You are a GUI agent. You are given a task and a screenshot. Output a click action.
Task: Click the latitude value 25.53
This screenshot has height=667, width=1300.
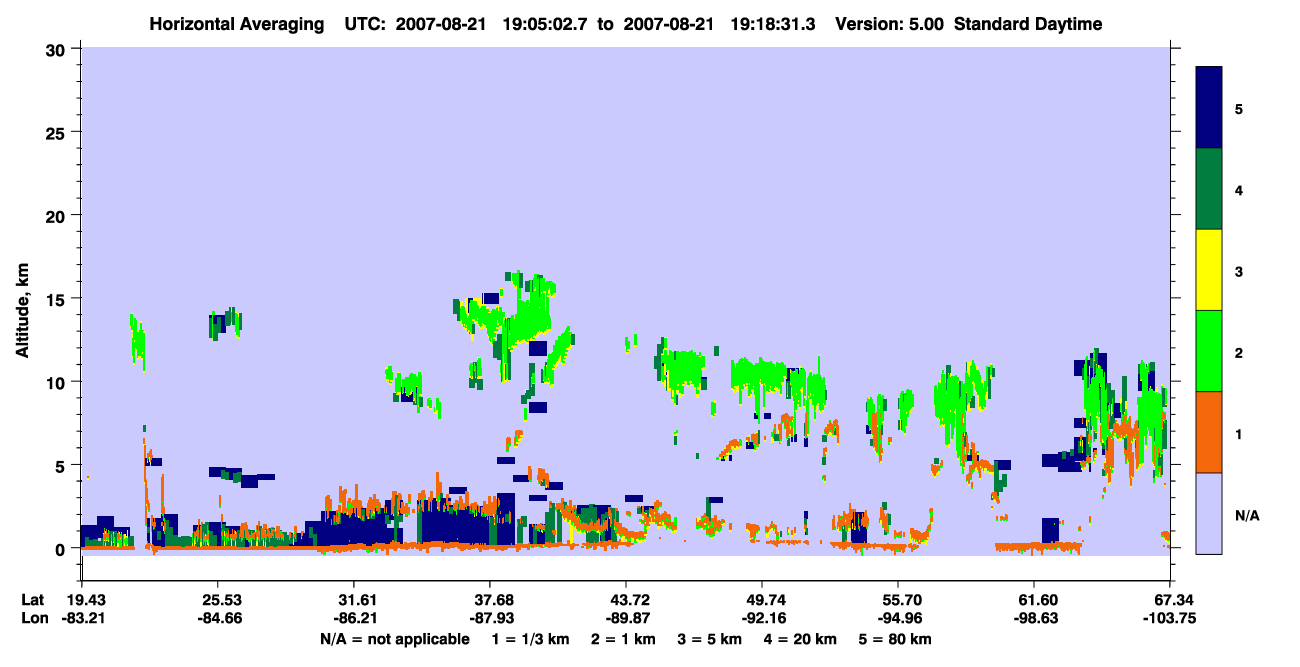[x=218, y=600]
